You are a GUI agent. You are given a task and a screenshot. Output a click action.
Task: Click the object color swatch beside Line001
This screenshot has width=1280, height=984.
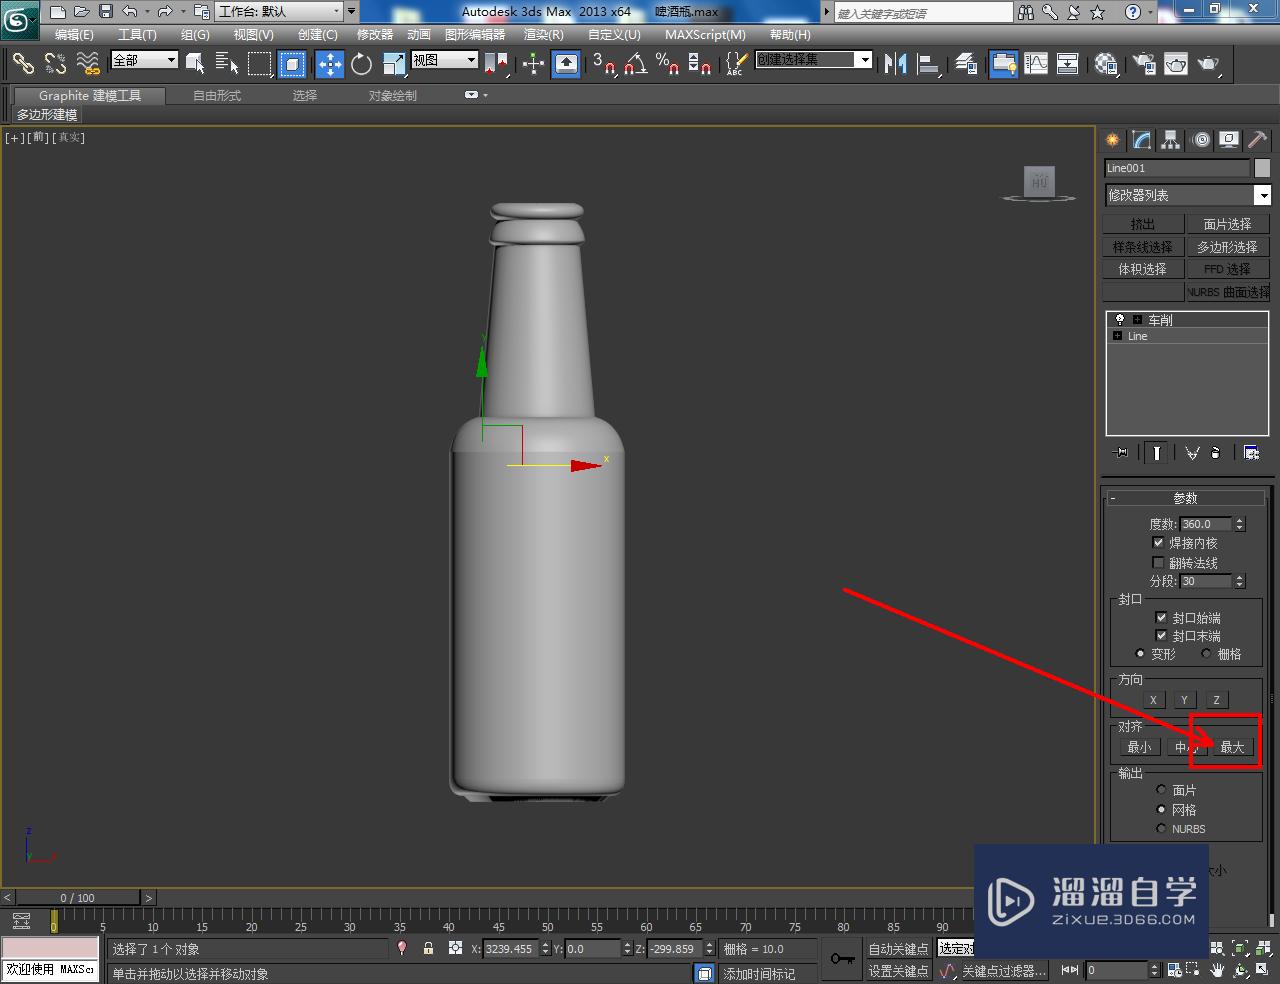(1262, 167)
